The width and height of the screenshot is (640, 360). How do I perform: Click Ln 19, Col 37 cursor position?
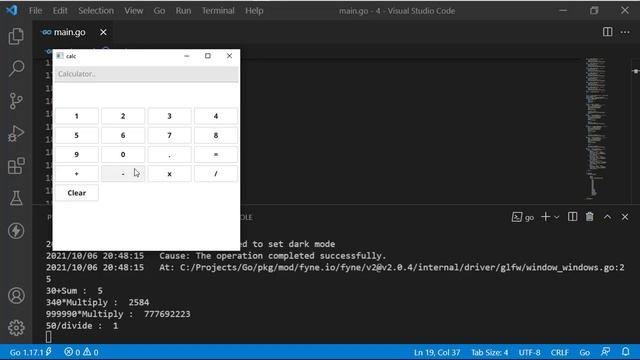pyautogui.click(x=437, y=352)
